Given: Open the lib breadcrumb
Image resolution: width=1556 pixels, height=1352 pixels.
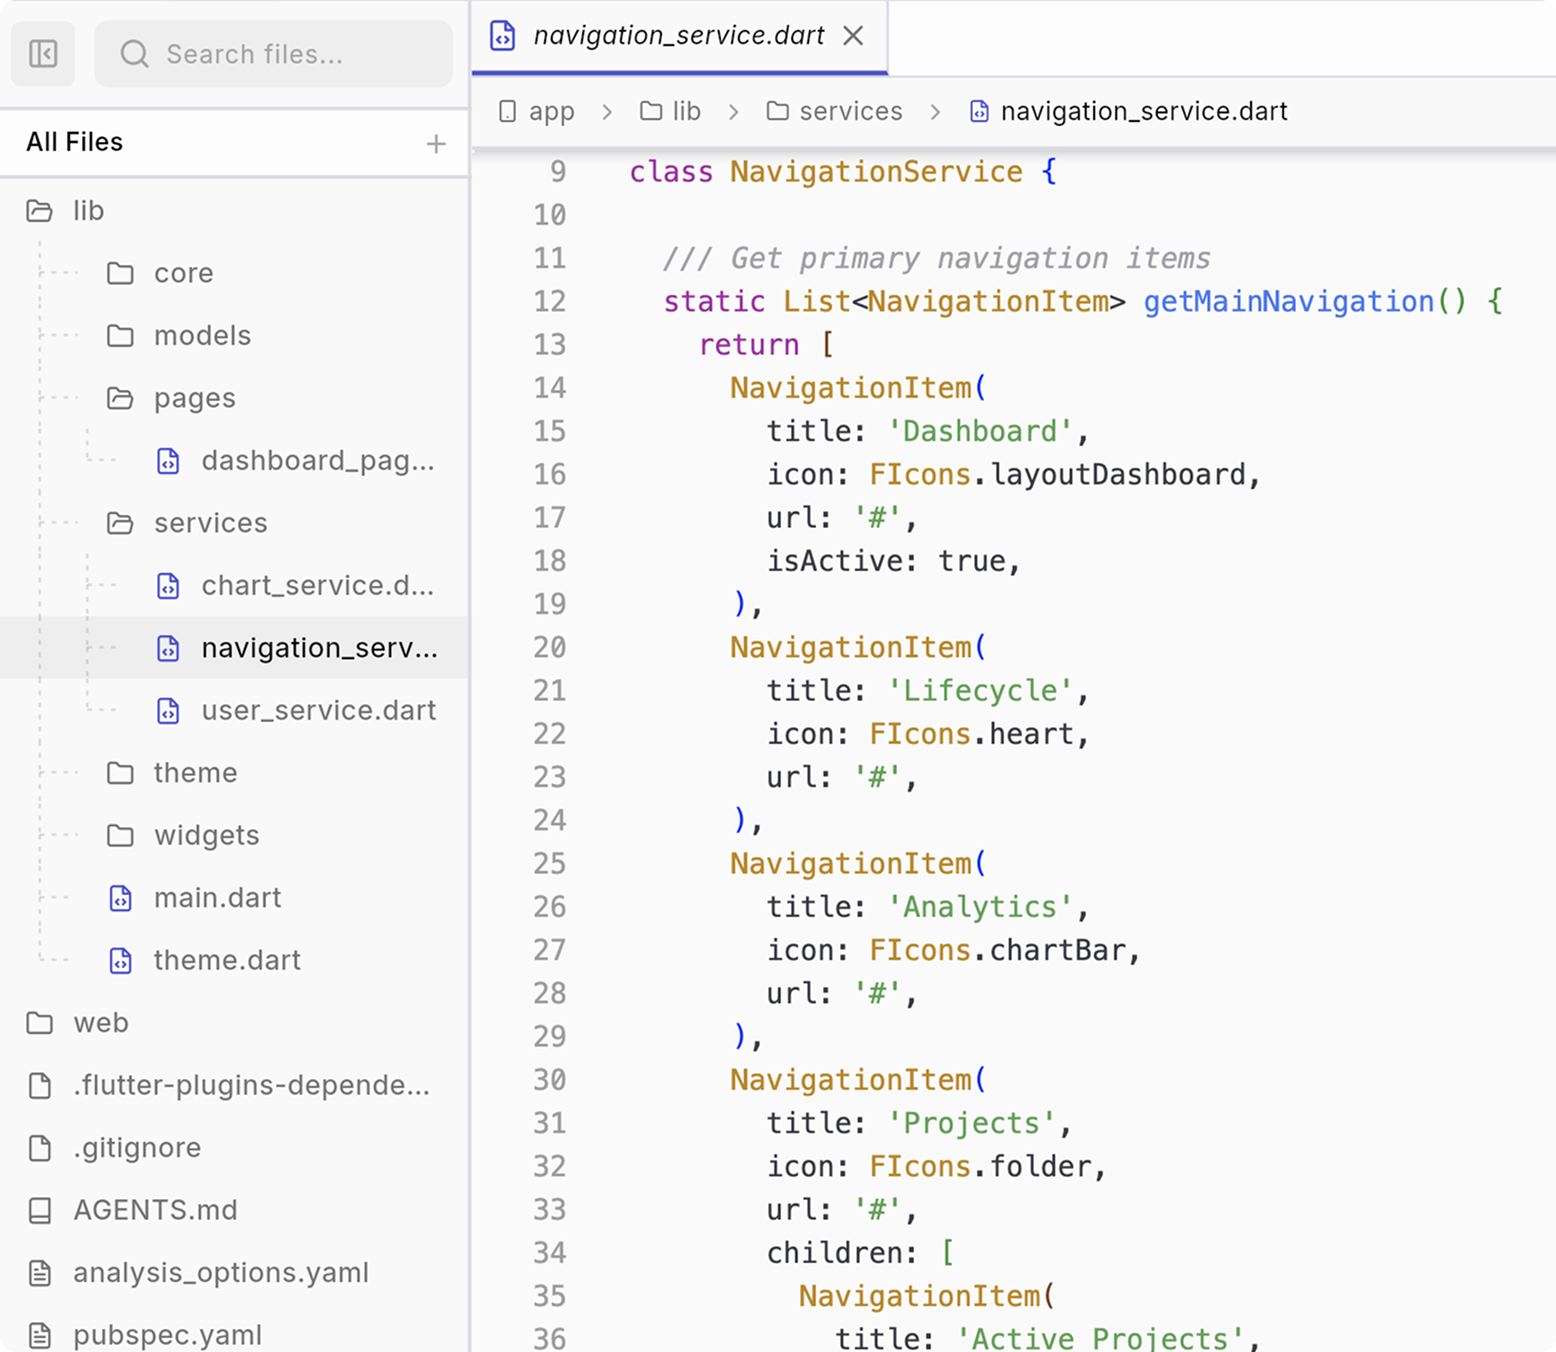Looking at the screenshot, I should point(671,111).
